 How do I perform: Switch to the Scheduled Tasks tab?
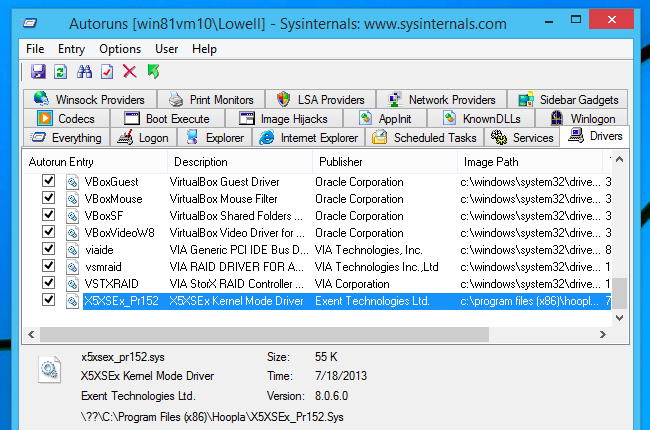(x=424, y=138)
